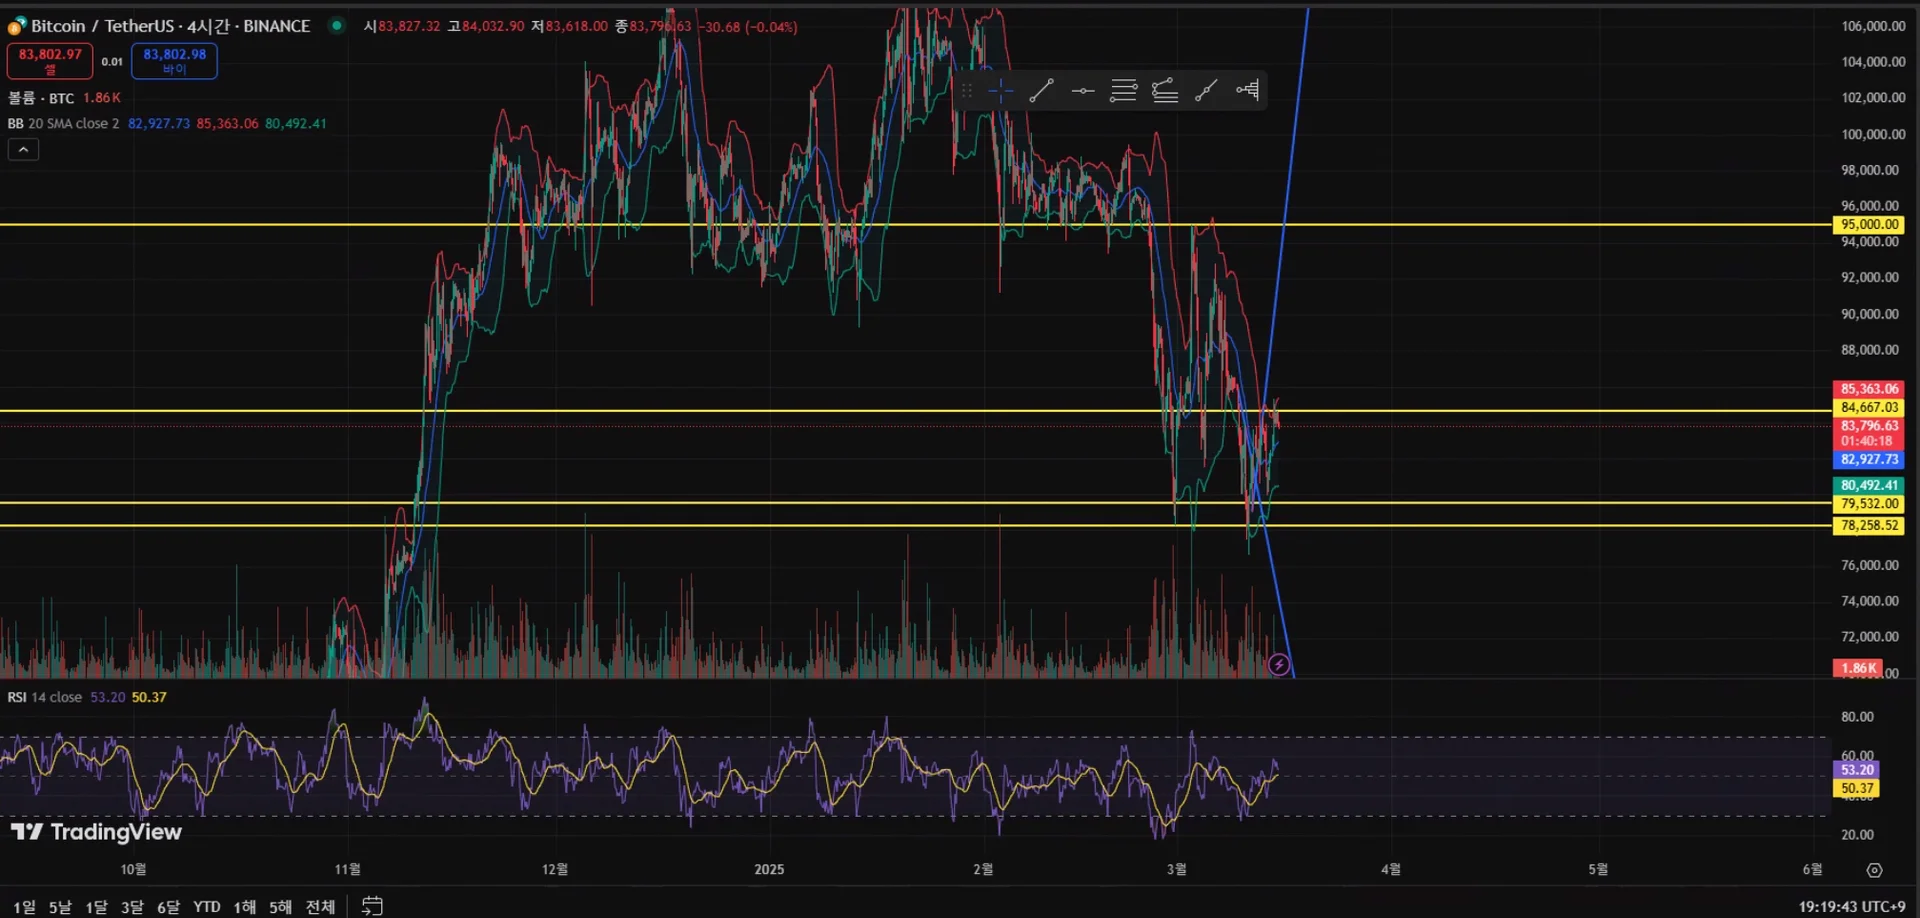Open the go-to-date calendar icon
This screenshot has height=918, width=1920.
point(372,906)
